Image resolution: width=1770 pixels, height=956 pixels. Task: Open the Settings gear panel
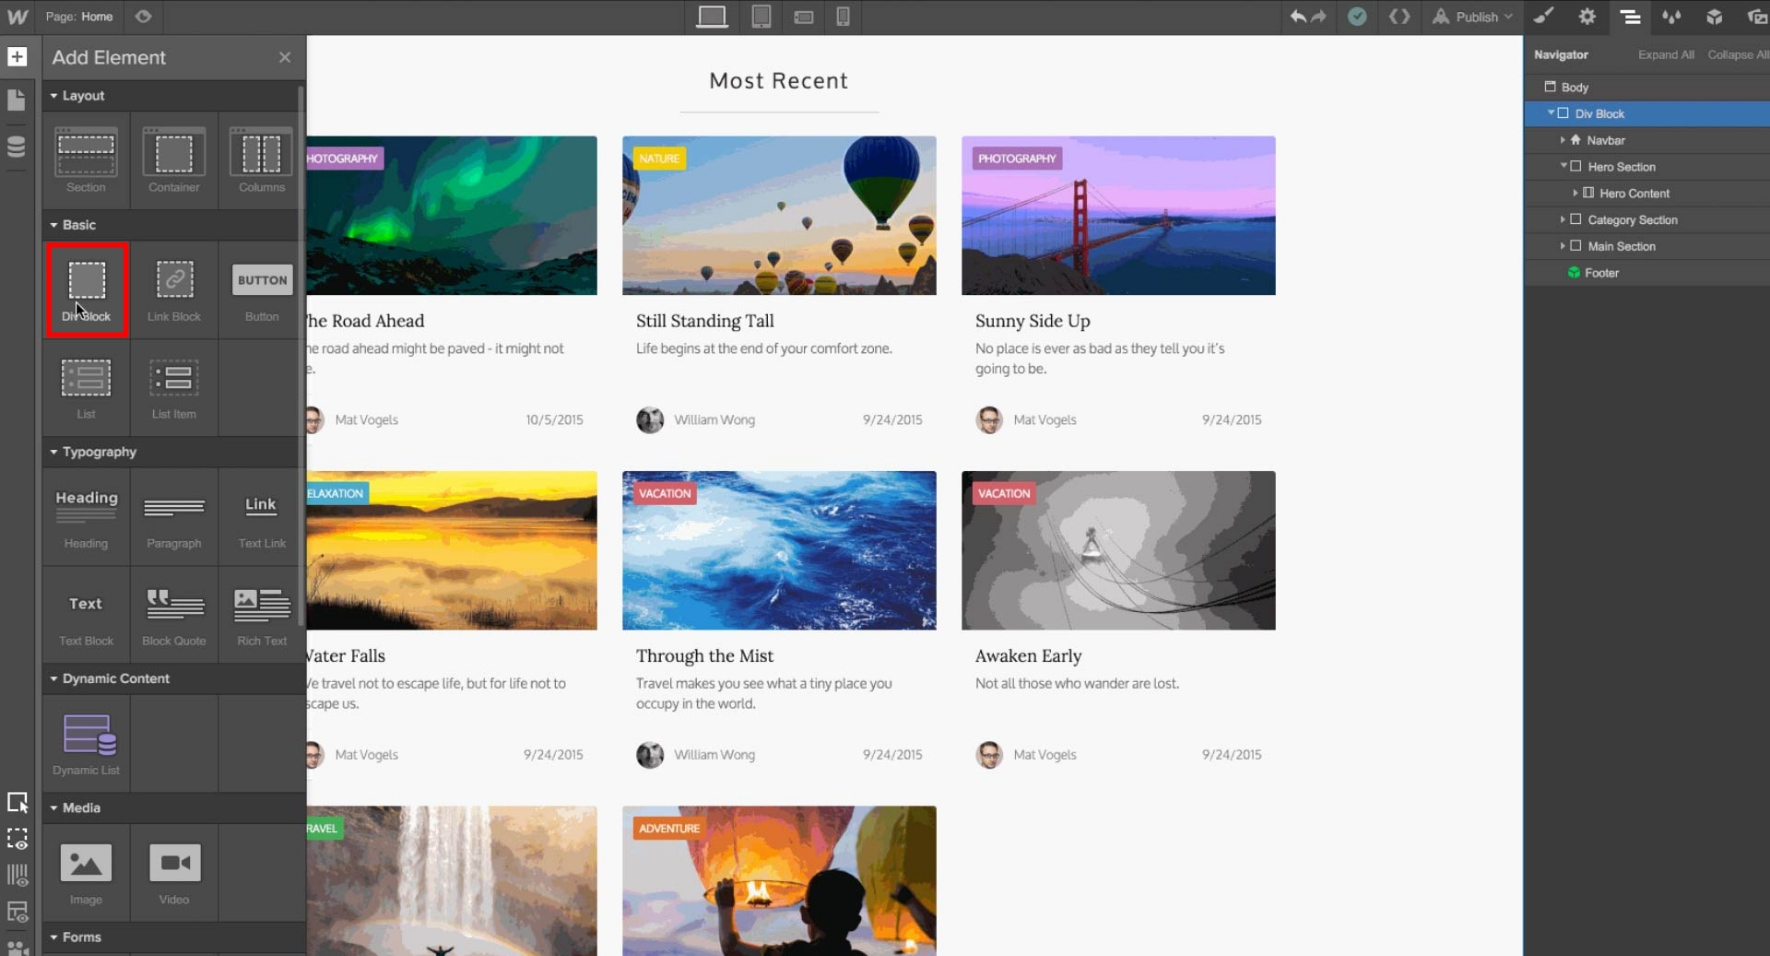coord(1587,17)
